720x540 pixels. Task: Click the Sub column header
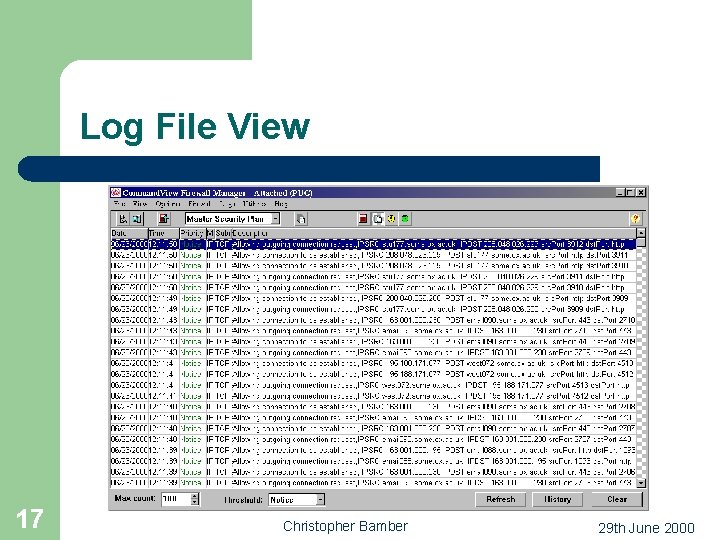[223, 233]
